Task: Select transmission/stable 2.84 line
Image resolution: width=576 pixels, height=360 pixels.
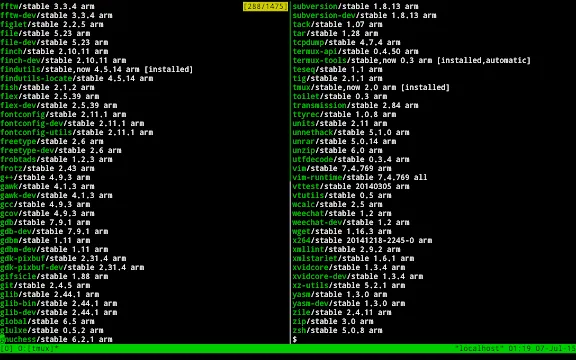Action: [355, 105]
